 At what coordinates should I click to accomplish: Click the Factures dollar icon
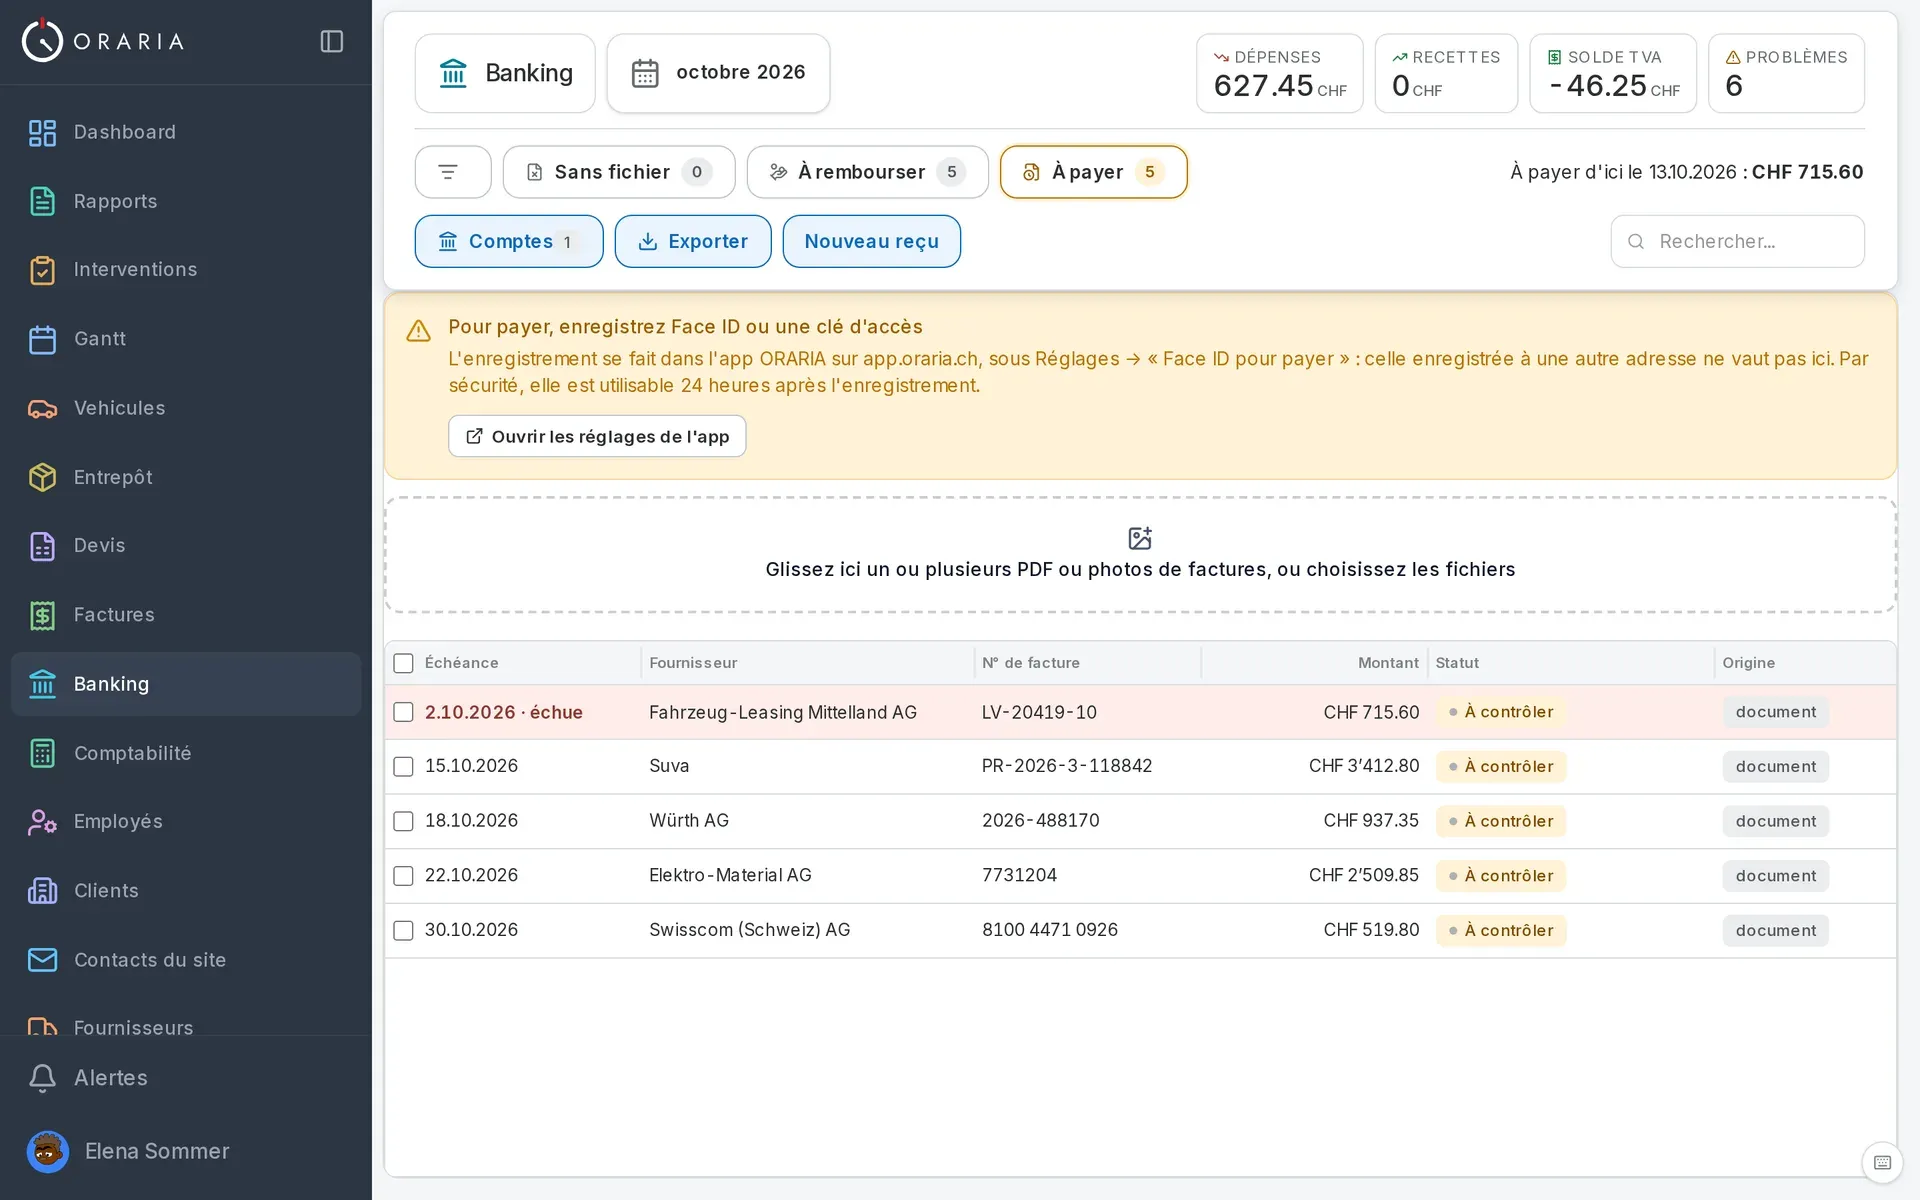click(42, 615)
